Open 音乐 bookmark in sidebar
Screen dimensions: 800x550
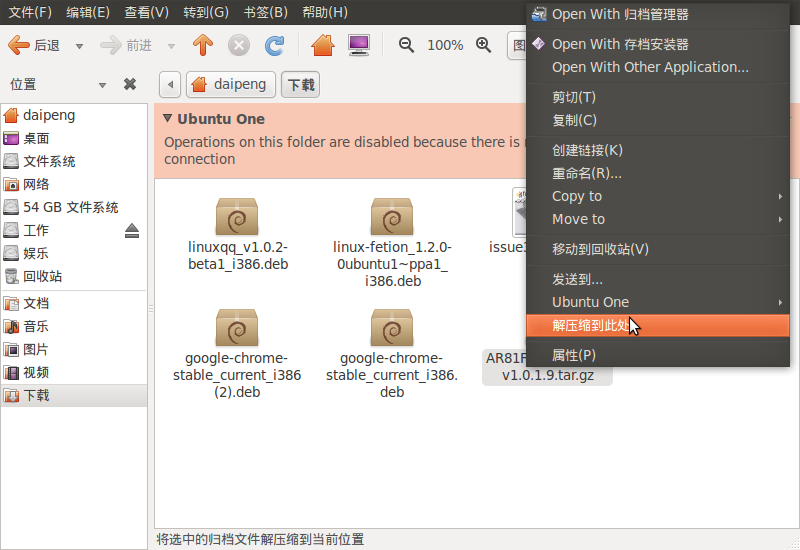tap(74, 326)
